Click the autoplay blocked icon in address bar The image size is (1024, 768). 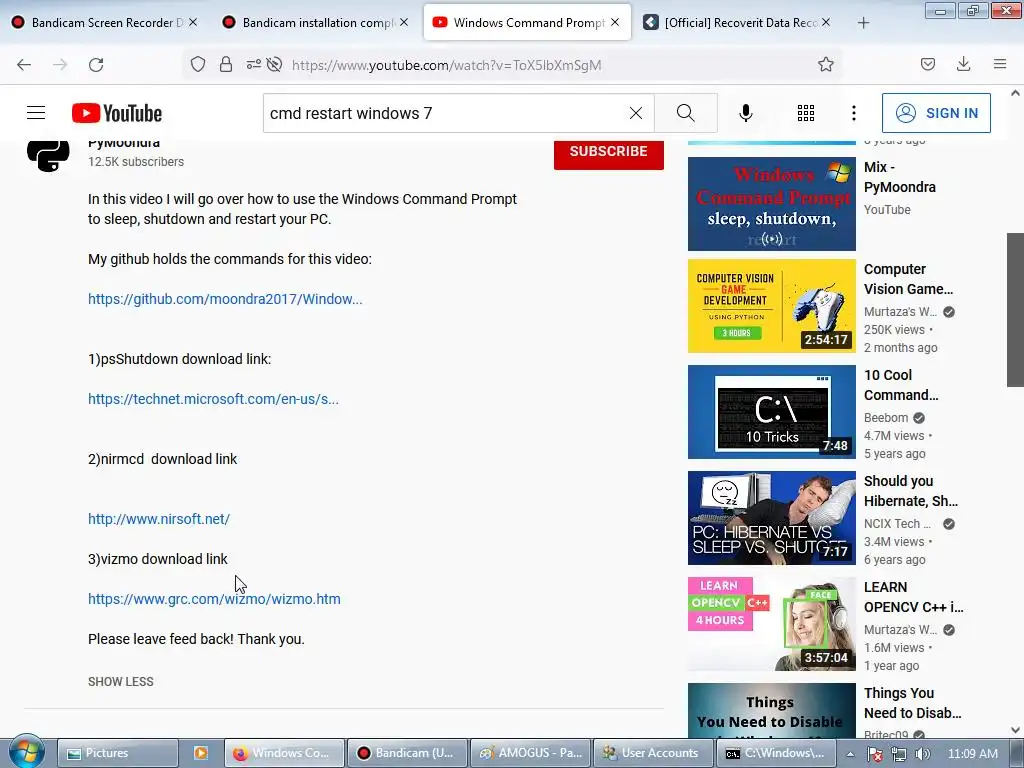coord(275,65)
